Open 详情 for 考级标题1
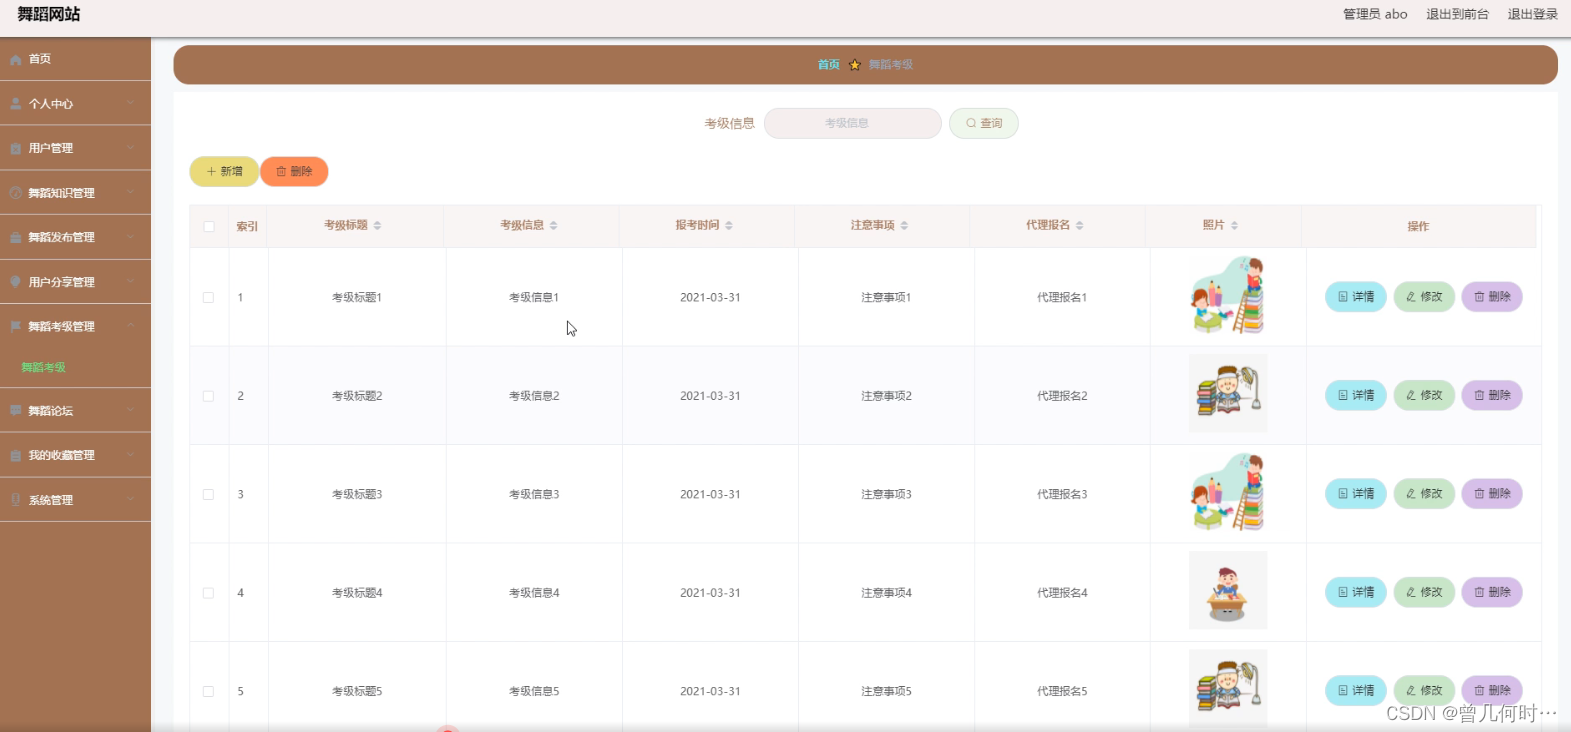Viewport: 1571px width, 732px height. point(1356,297)
